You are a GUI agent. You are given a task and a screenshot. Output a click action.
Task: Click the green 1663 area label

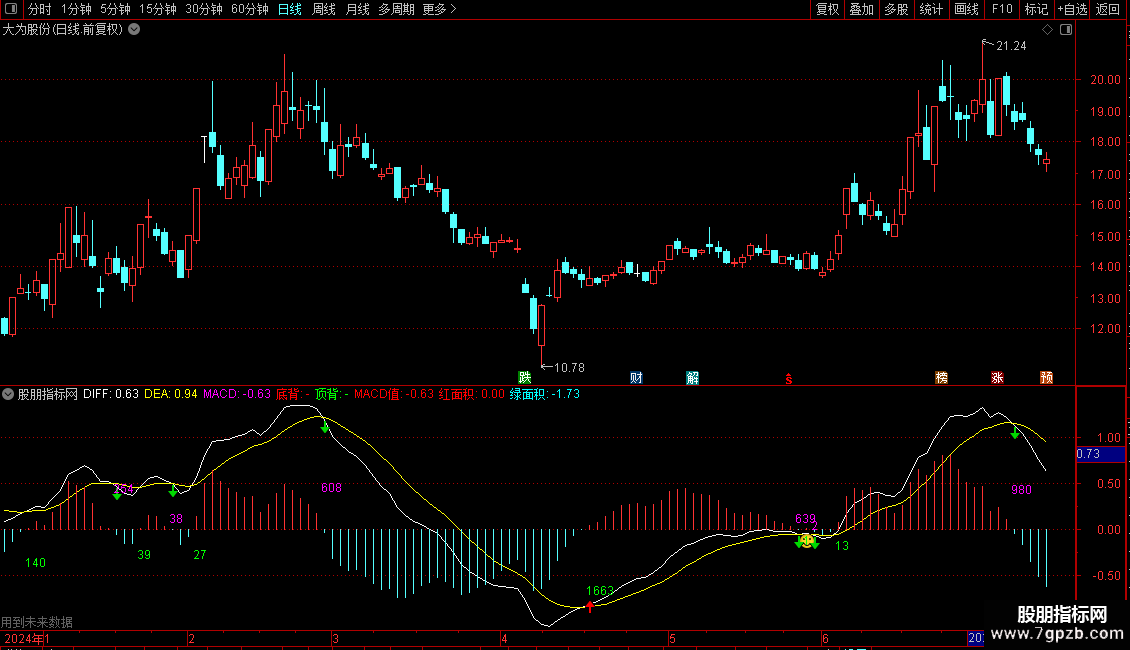[600, 591]
